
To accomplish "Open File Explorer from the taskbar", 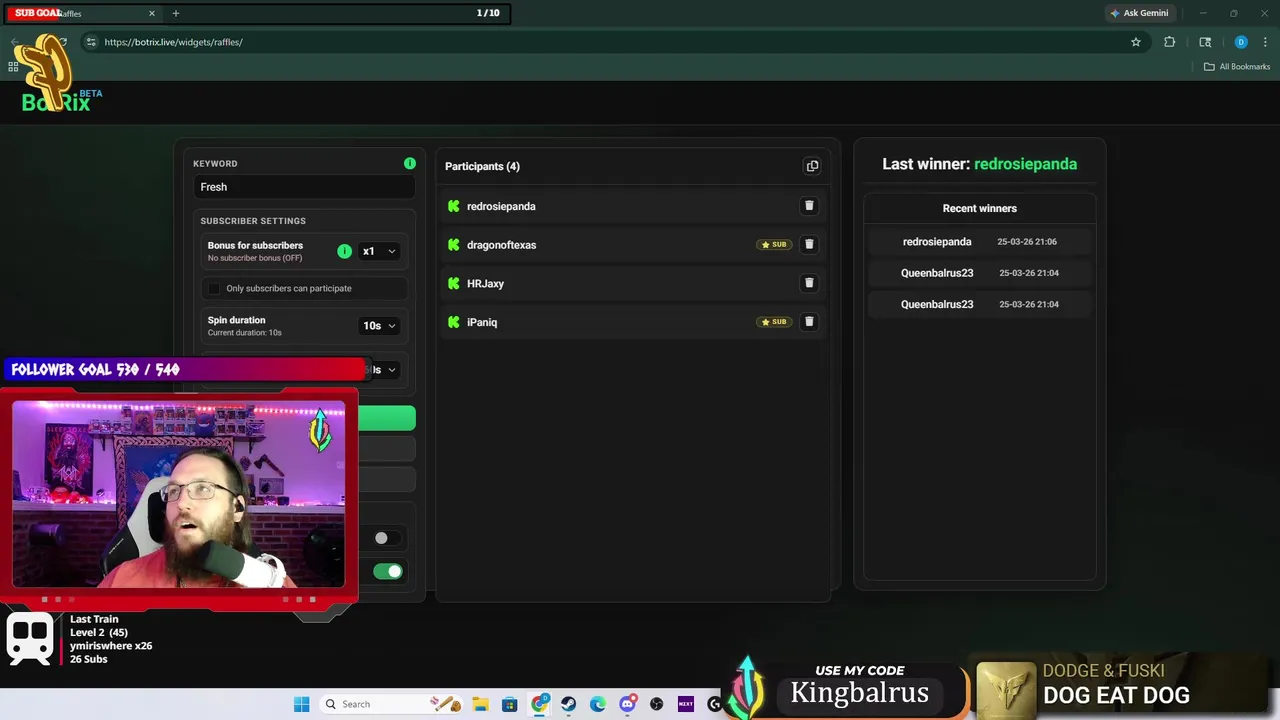I will pos(480,704).
